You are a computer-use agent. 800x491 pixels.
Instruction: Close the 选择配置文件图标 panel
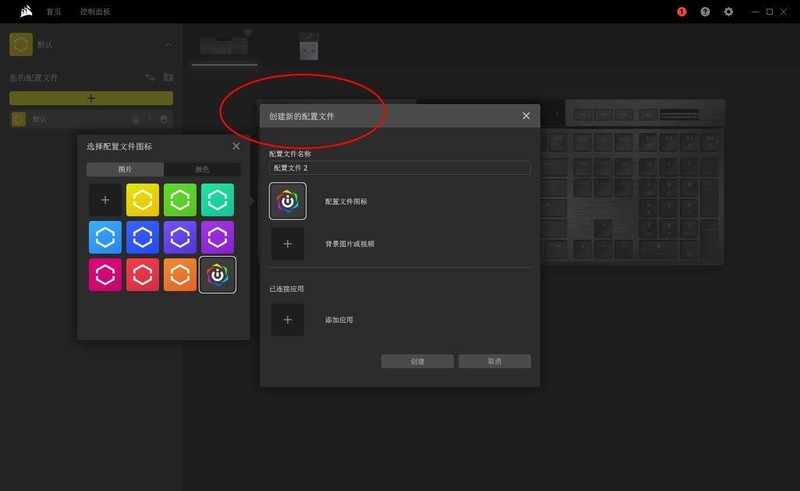tap(236, 146)
